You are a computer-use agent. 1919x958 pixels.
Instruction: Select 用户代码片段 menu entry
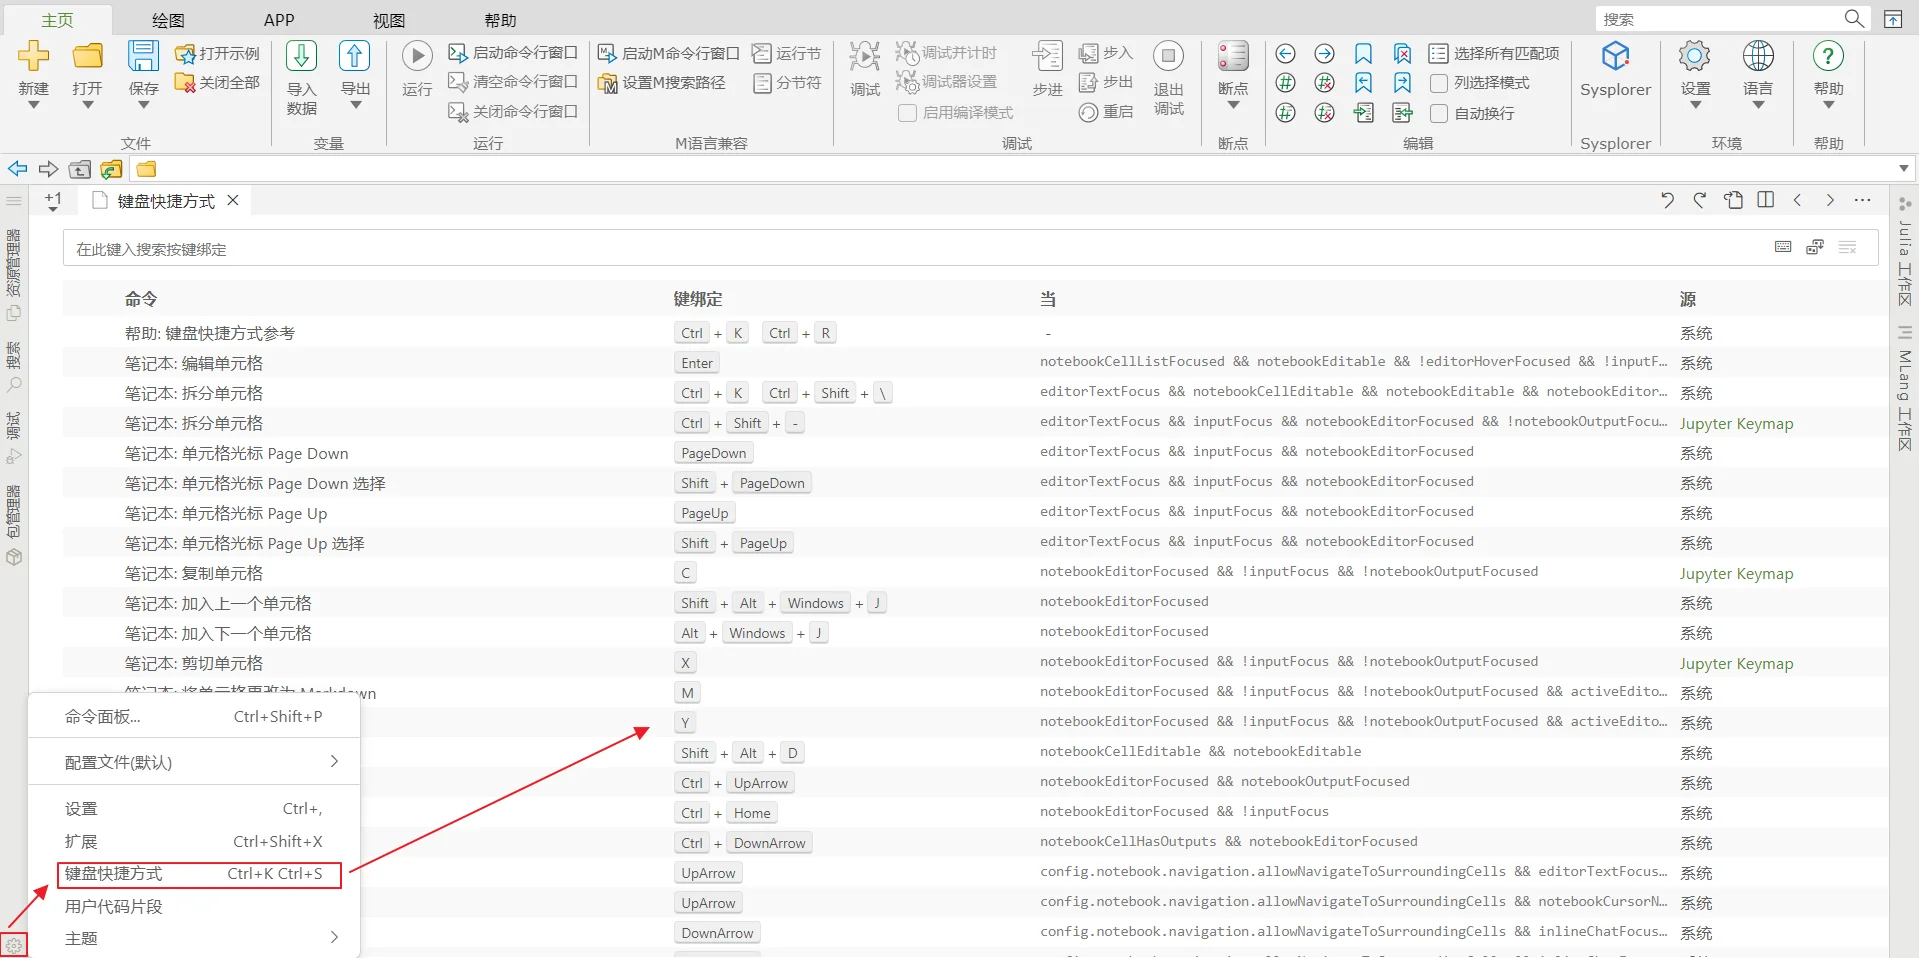194,907
